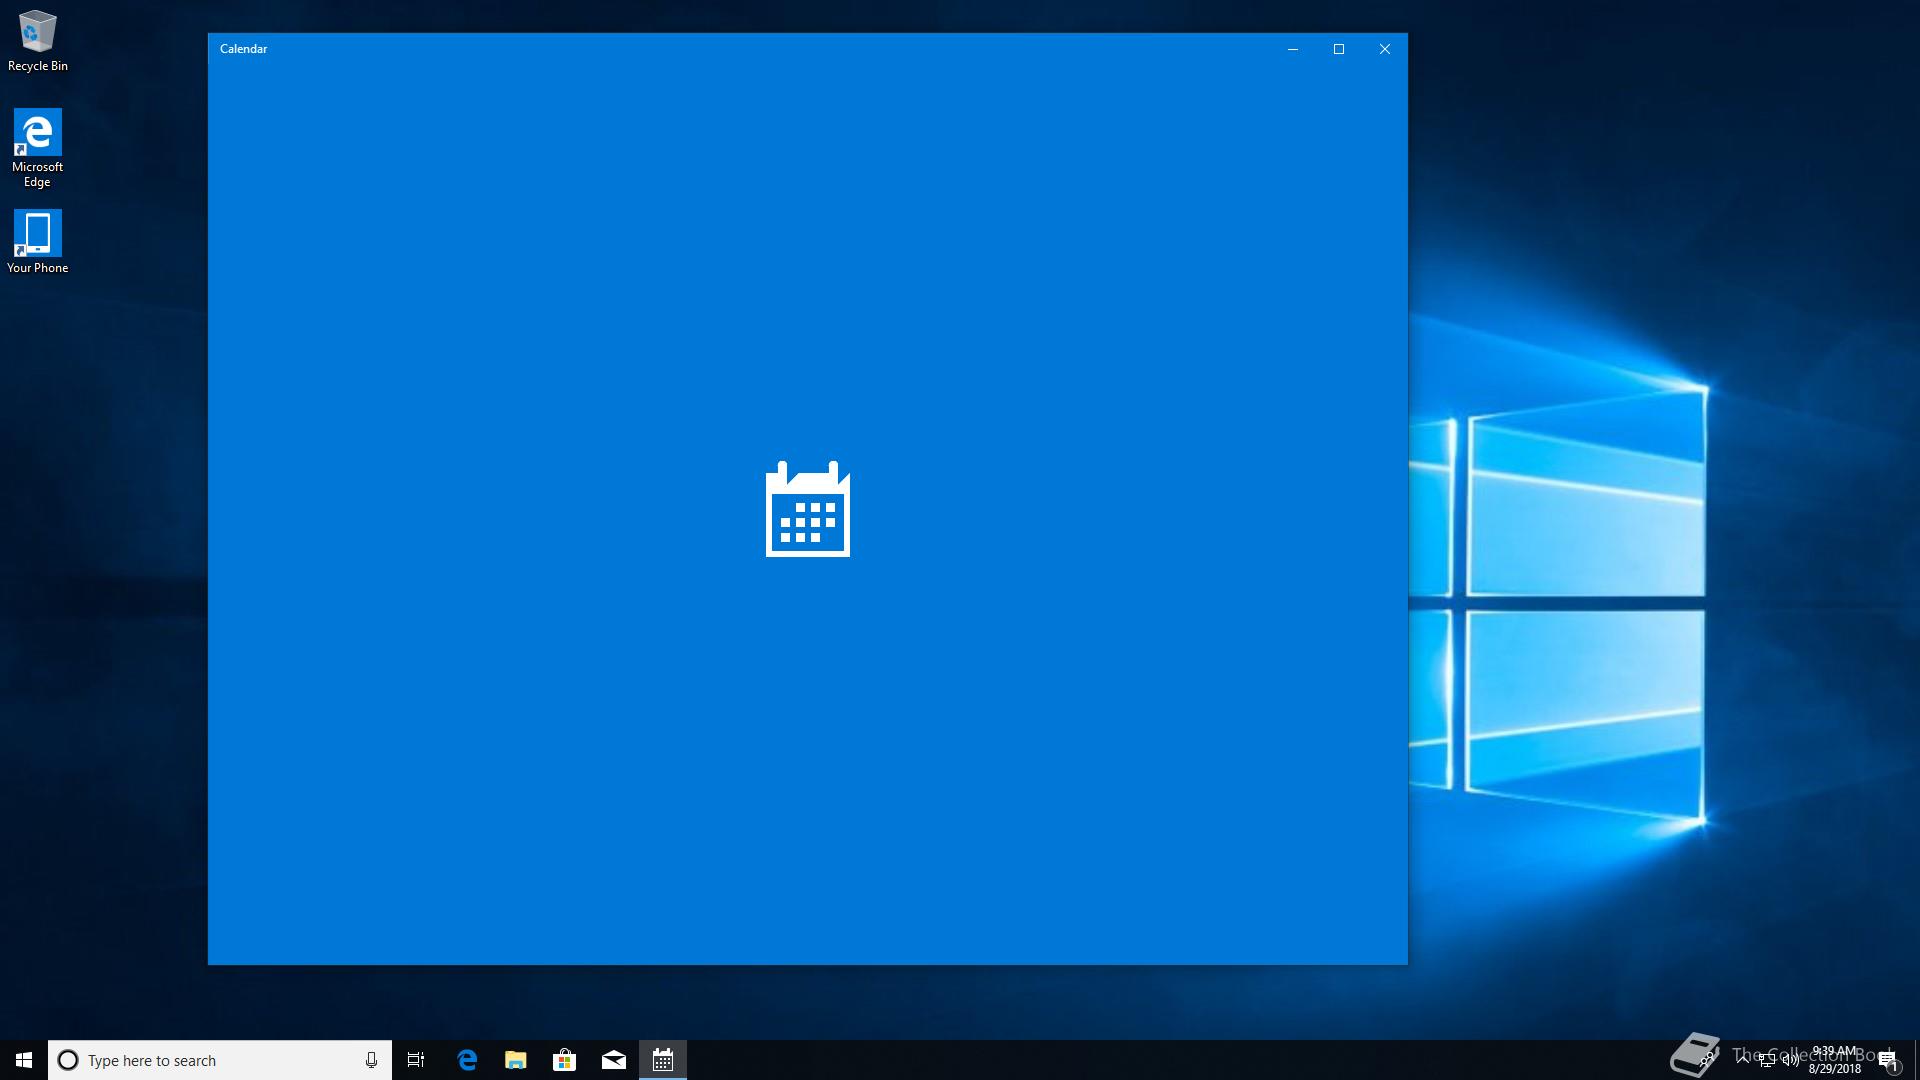This screenshot has height=1080, width=1920.
Task: Open File Explorer from the taskbar
Action: [x=516, y=1060]
